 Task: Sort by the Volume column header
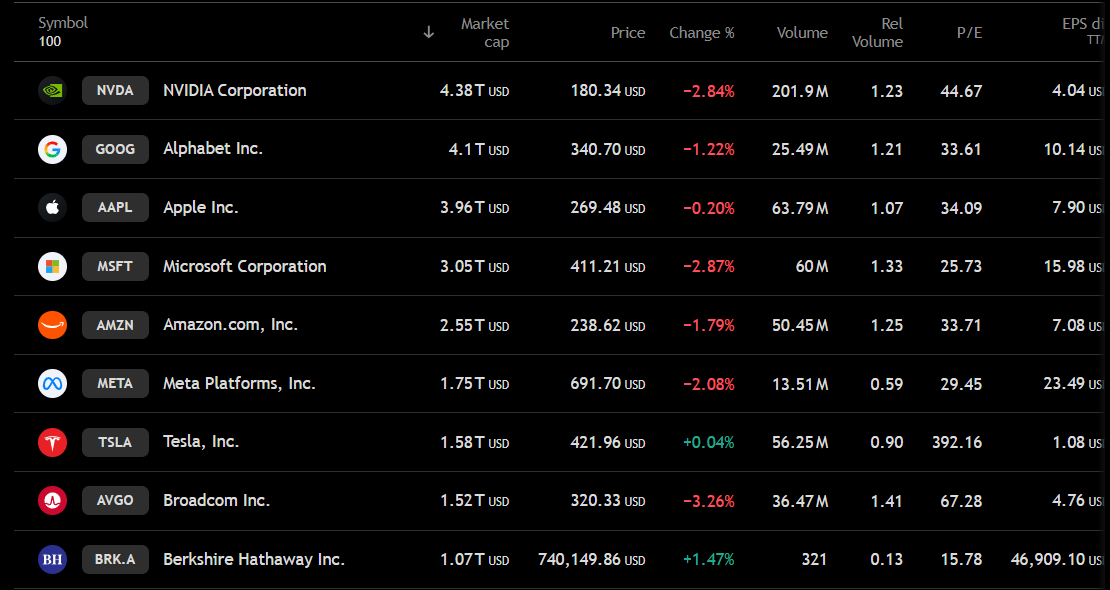click(x=802, y=33)
